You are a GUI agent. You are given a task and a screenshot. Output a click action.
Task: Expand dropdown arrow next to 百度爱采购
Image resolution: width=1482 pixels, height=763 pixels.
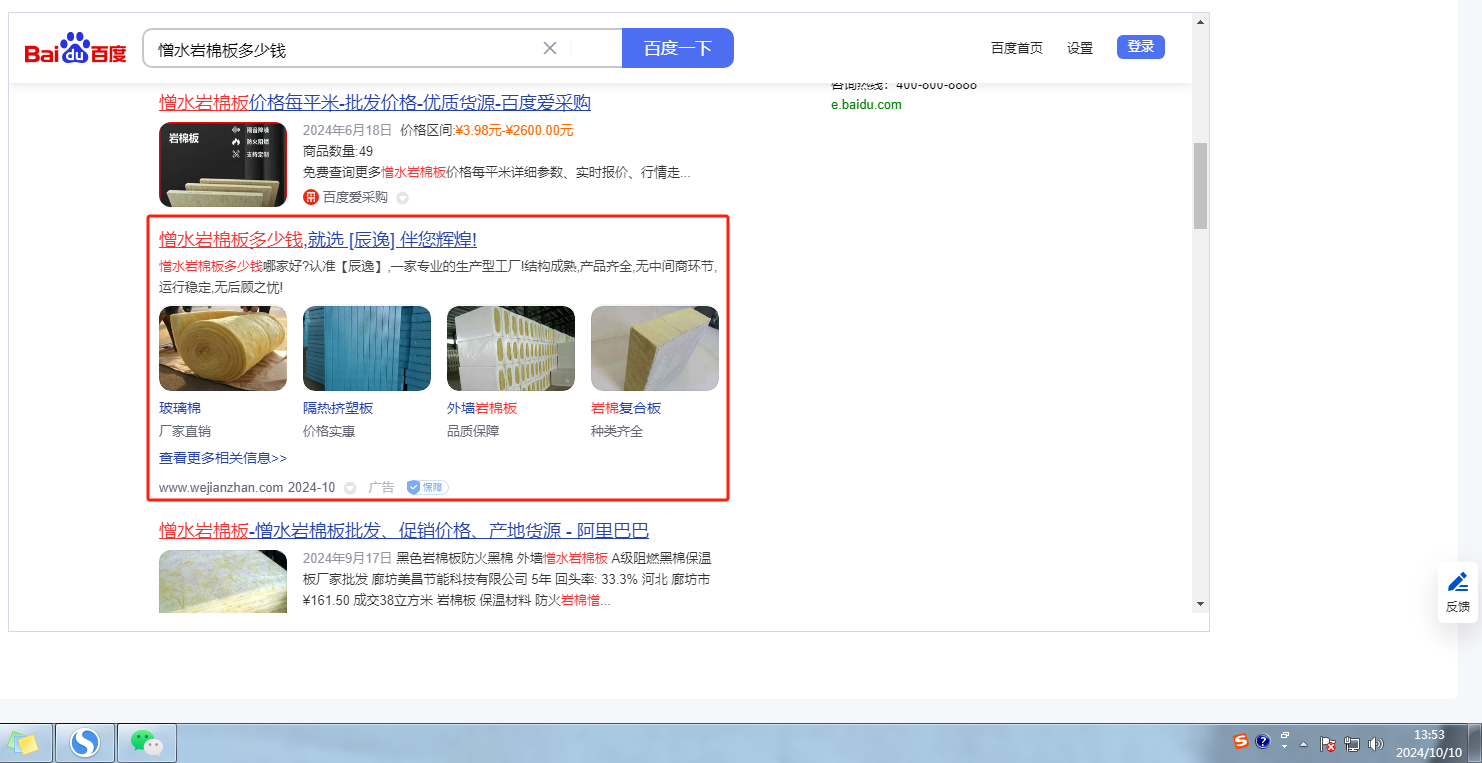tap(402, 198)
